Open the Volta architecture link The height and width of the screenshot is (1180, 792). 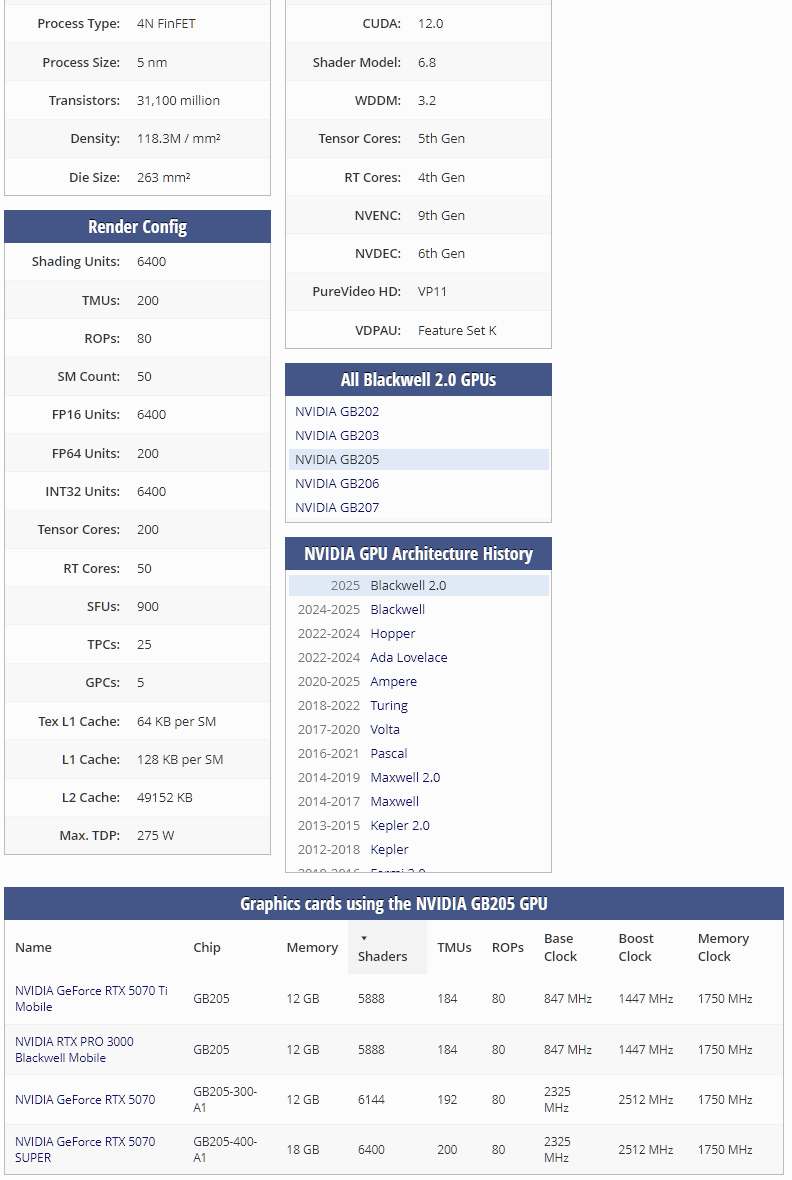[385, 730]
